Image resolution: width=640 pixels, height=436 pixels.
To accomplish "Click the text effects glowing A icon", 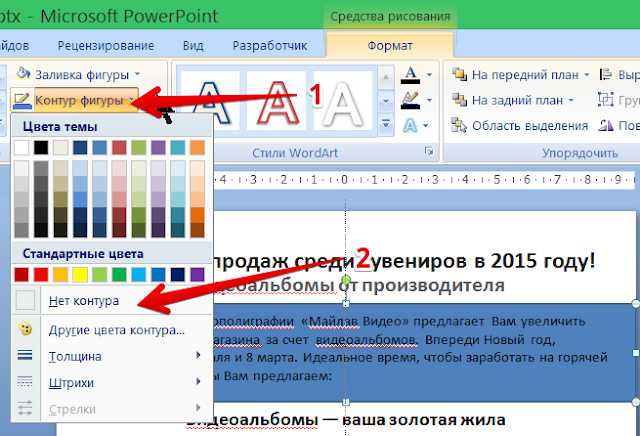I will [x=410, y=125].
